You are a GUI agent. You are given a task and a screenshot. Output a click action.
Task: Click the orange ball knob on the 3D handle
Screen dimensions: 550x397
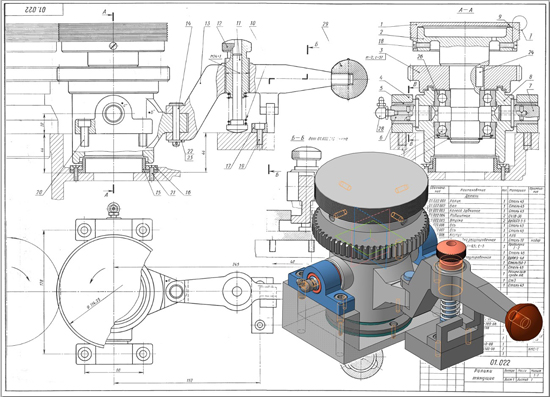click(x=523, y=322)
